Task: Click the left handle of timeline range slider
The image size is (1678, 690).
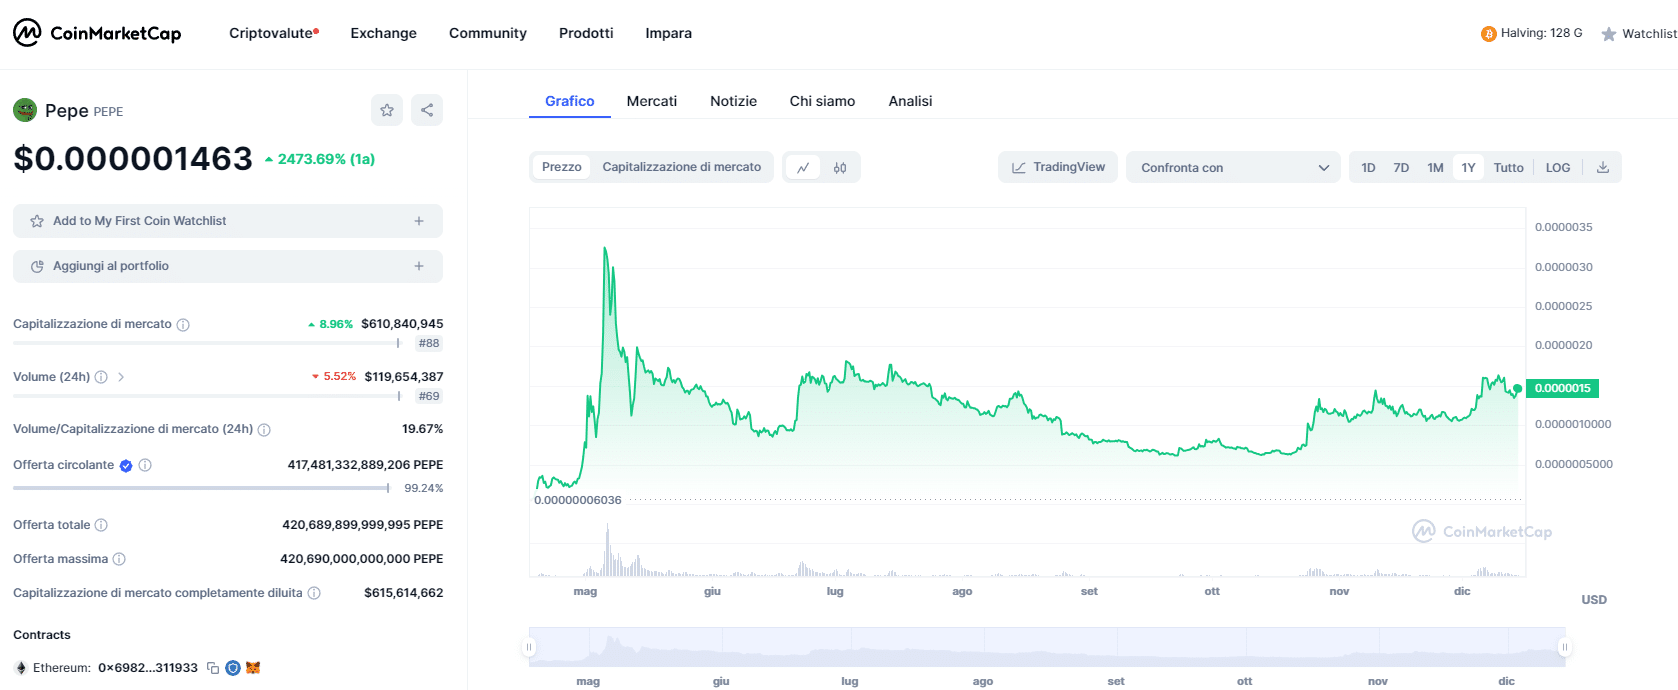Action: (x=529, y=647)
